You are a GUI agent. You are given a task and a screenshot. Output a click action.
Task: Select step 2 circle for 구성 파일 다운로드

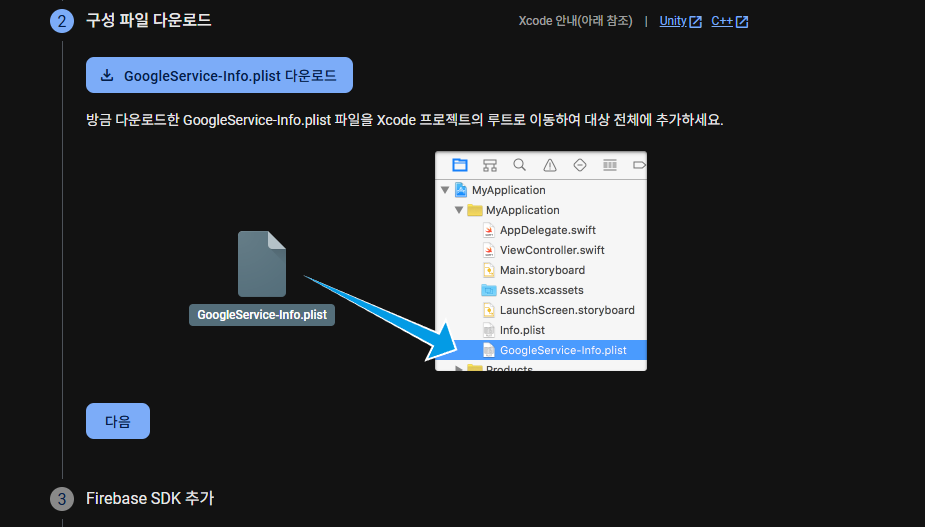click(62, 21)
